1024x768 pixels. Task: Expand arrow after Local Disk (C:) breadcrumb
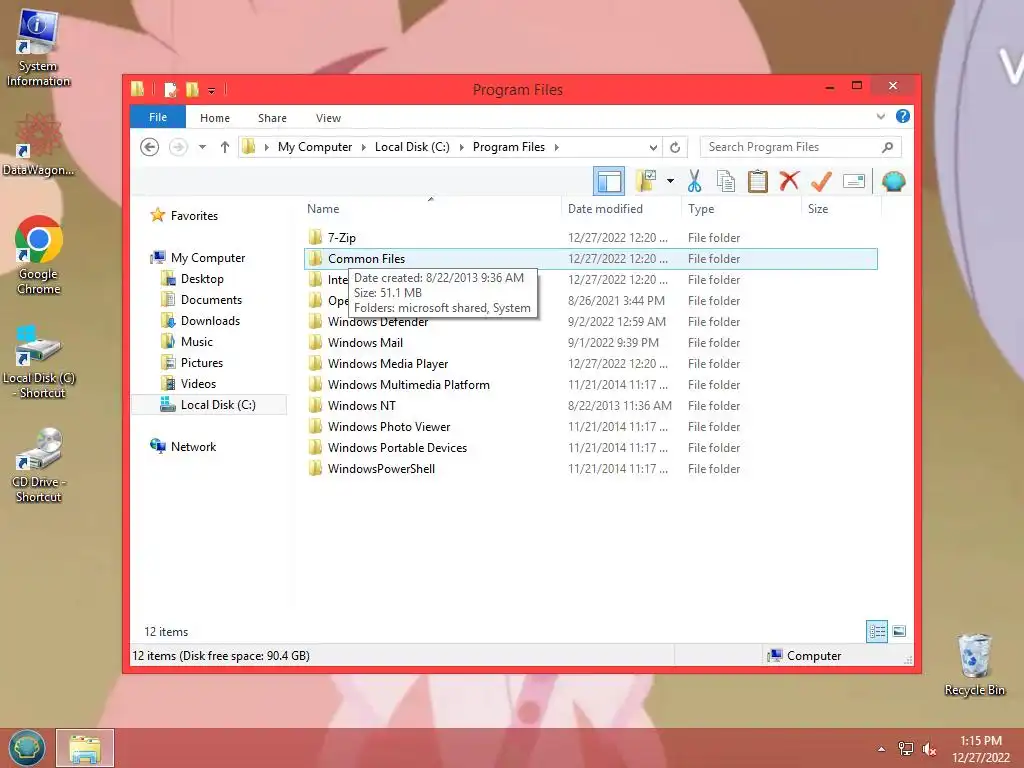[462, 147]
